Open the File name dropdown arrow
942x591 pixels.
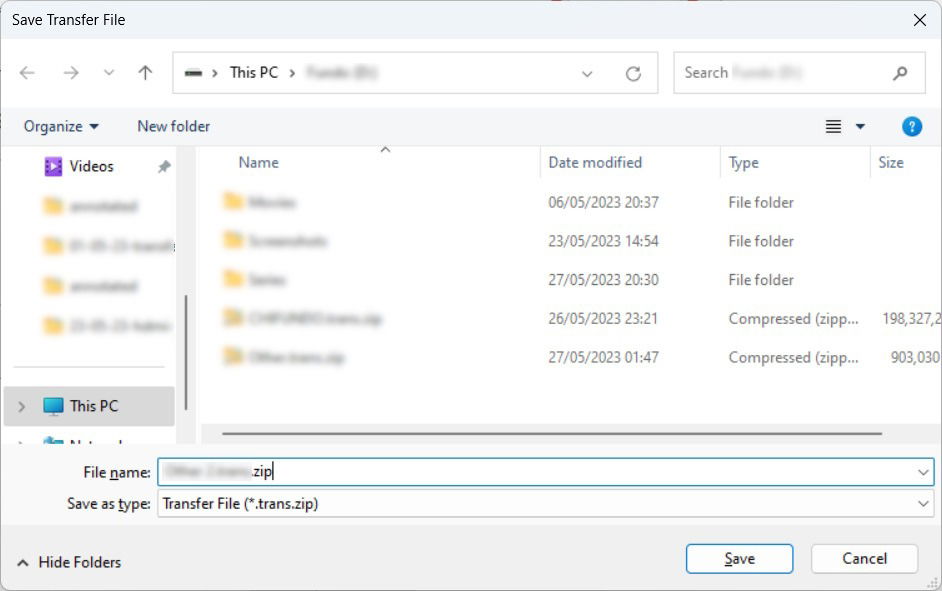923,473
